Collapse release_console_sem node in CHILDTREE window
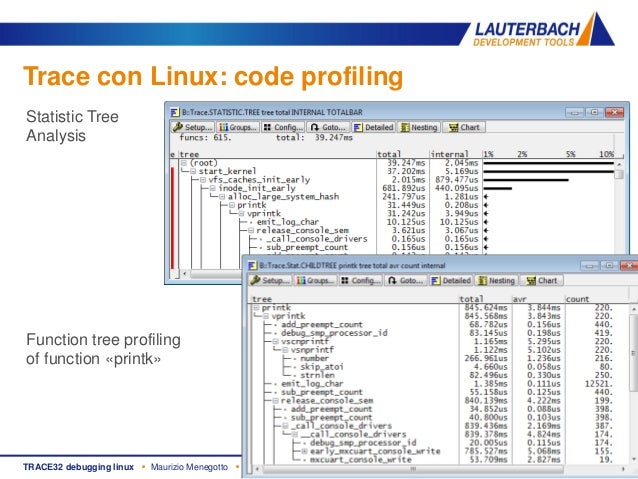 coord(275,400)
